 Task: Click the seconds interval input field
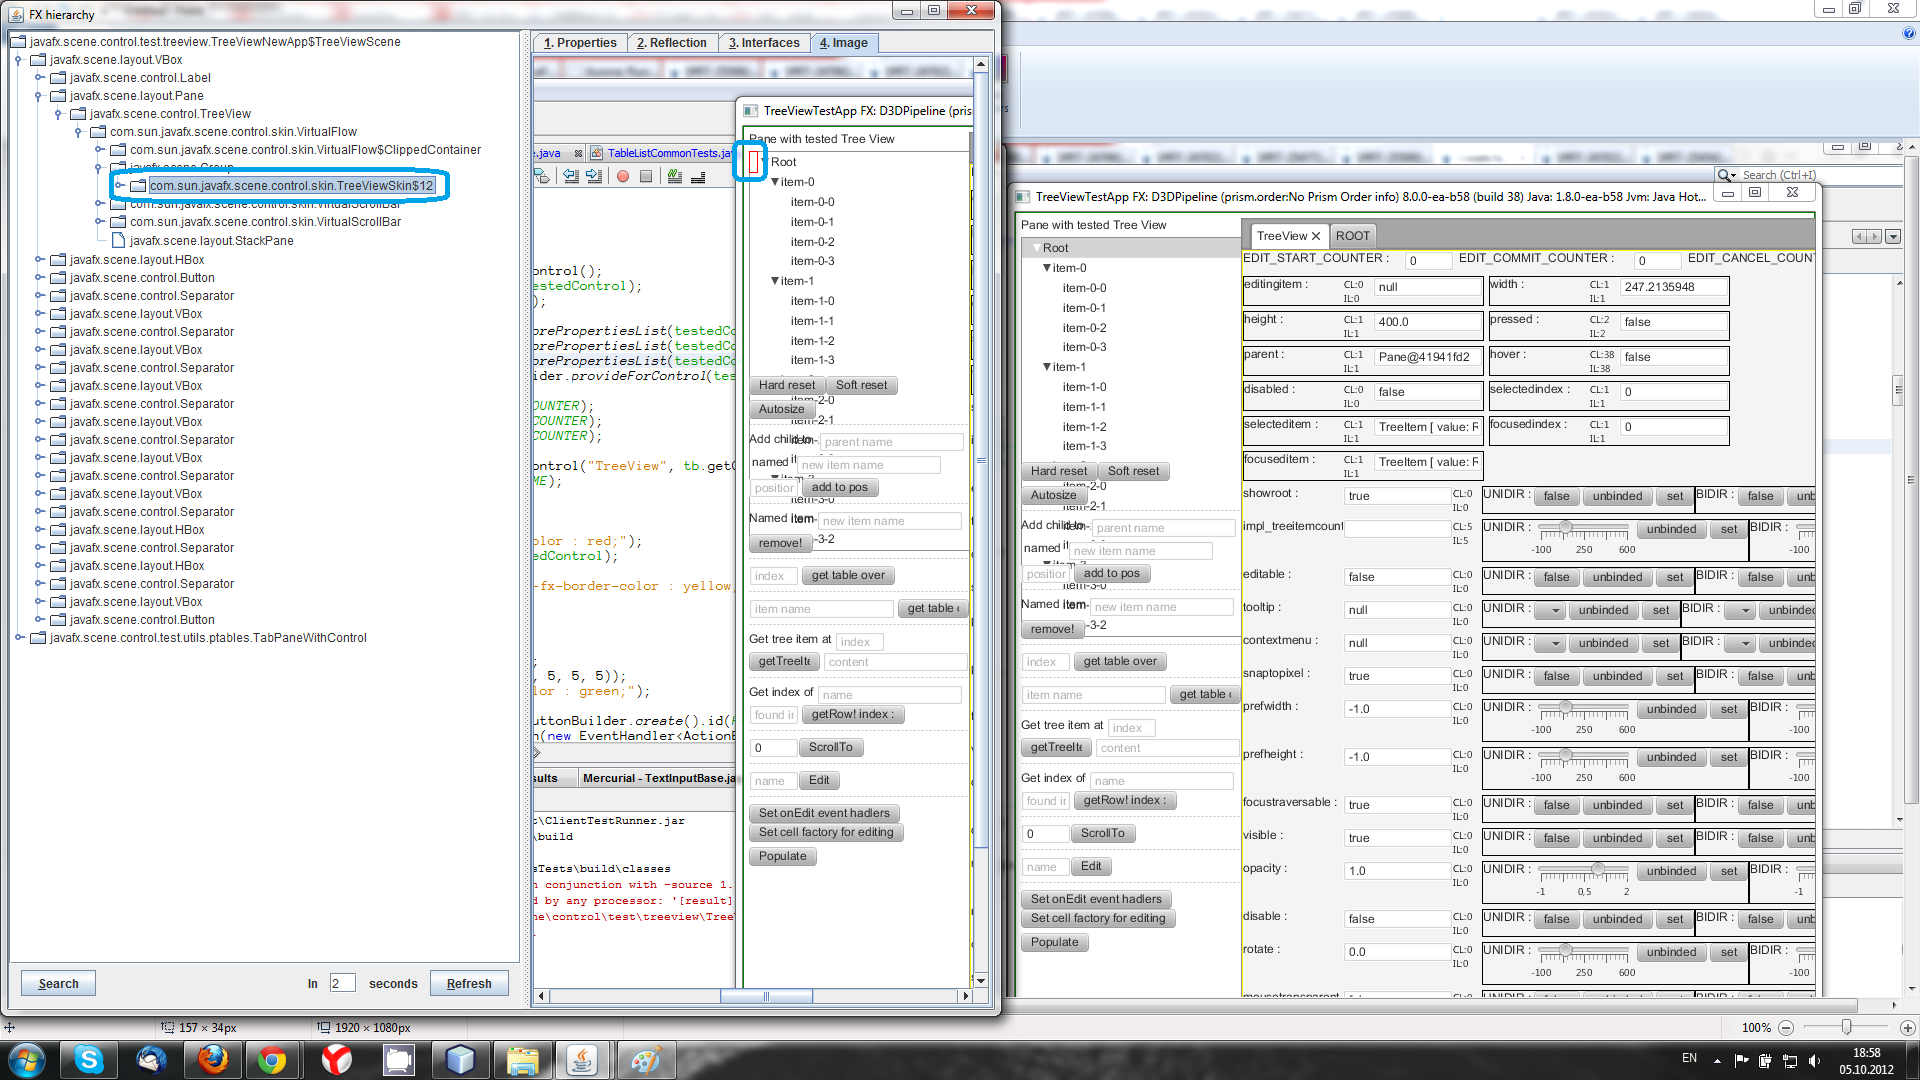[x=341, y=984]
